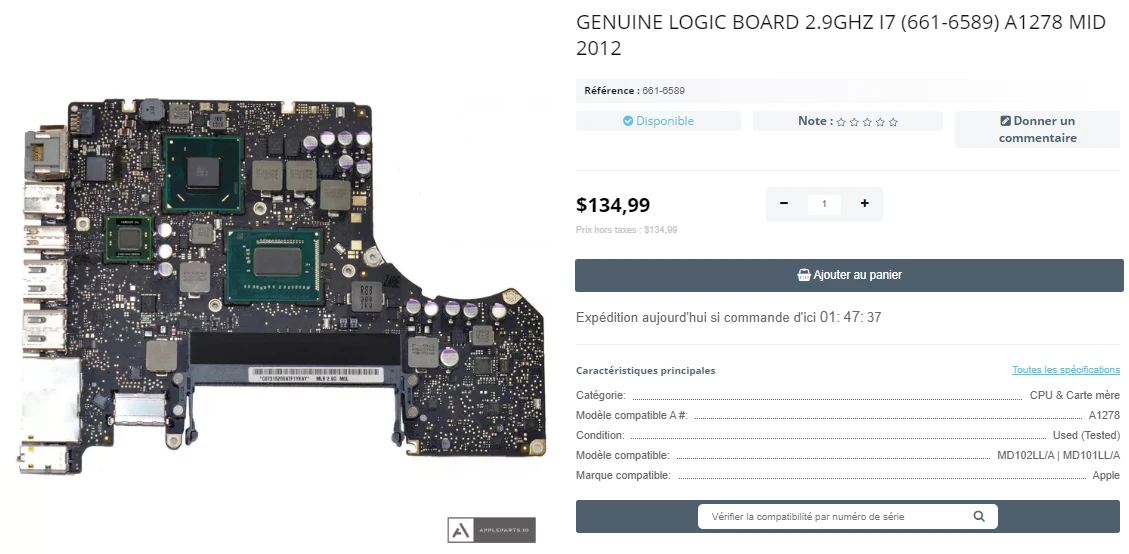This screenshot has width=1129, height=554.
Task: Click the pencil icon beside Donner un commentaire
Action: [1005, 121]
